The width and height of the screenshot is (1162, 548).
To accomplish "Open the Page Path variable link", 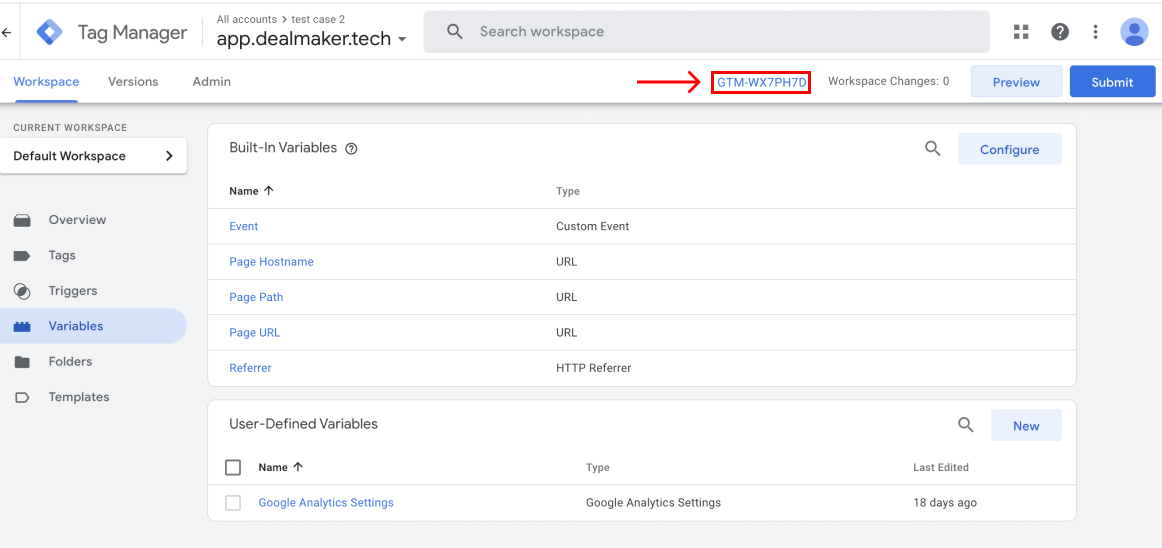I will click(x=256, y=297).
